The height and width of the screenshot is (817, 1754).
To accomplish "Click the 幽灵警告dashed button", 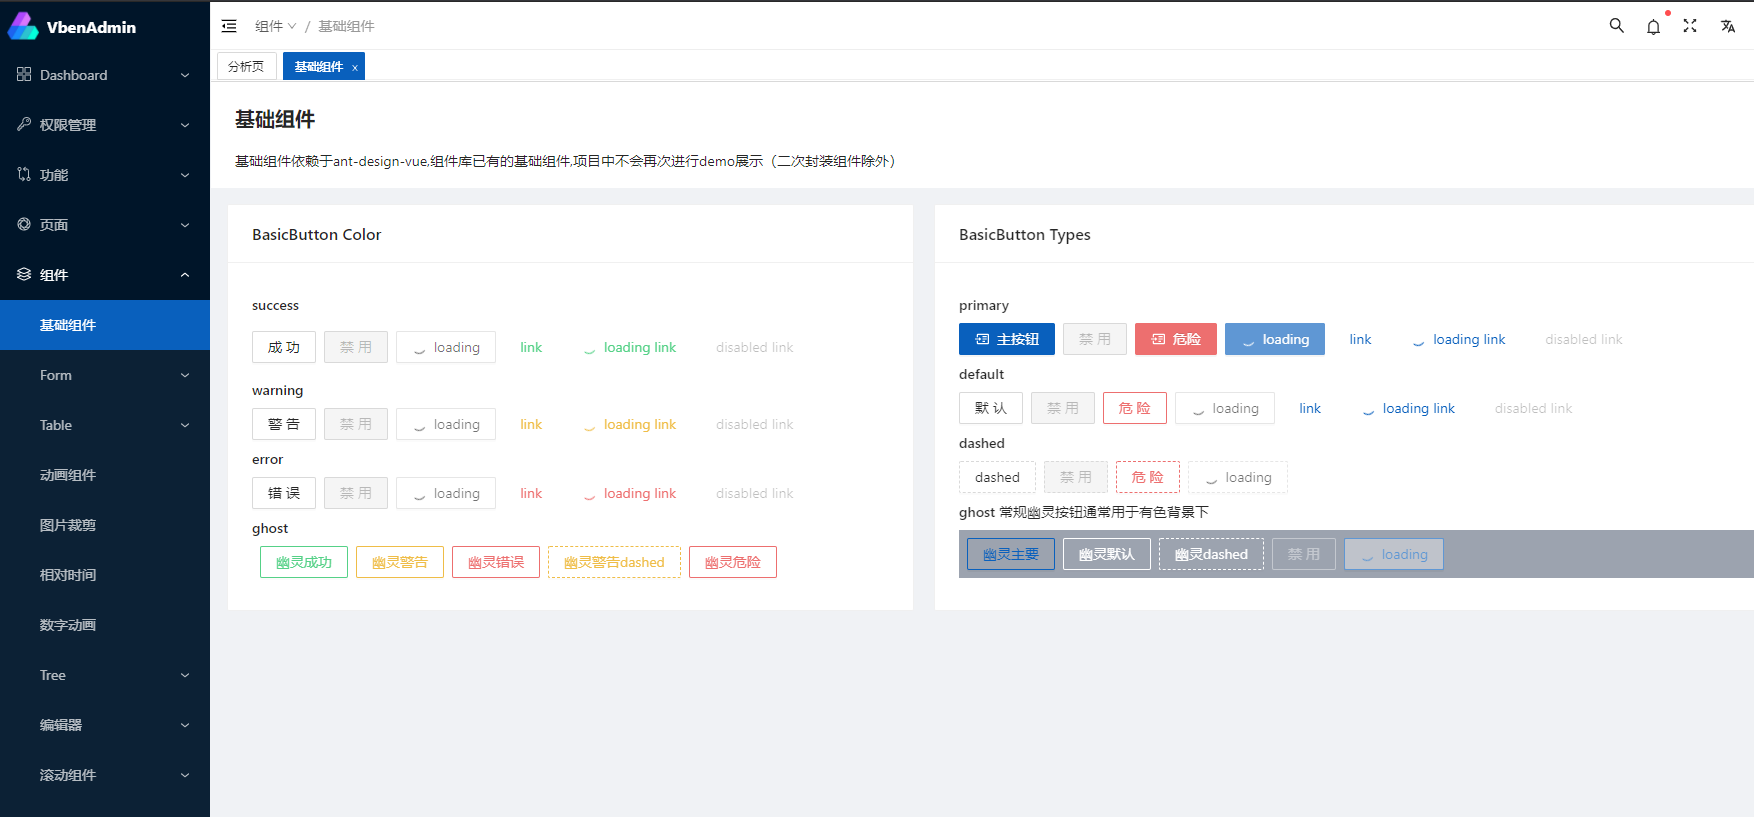I will click(614, 562).
